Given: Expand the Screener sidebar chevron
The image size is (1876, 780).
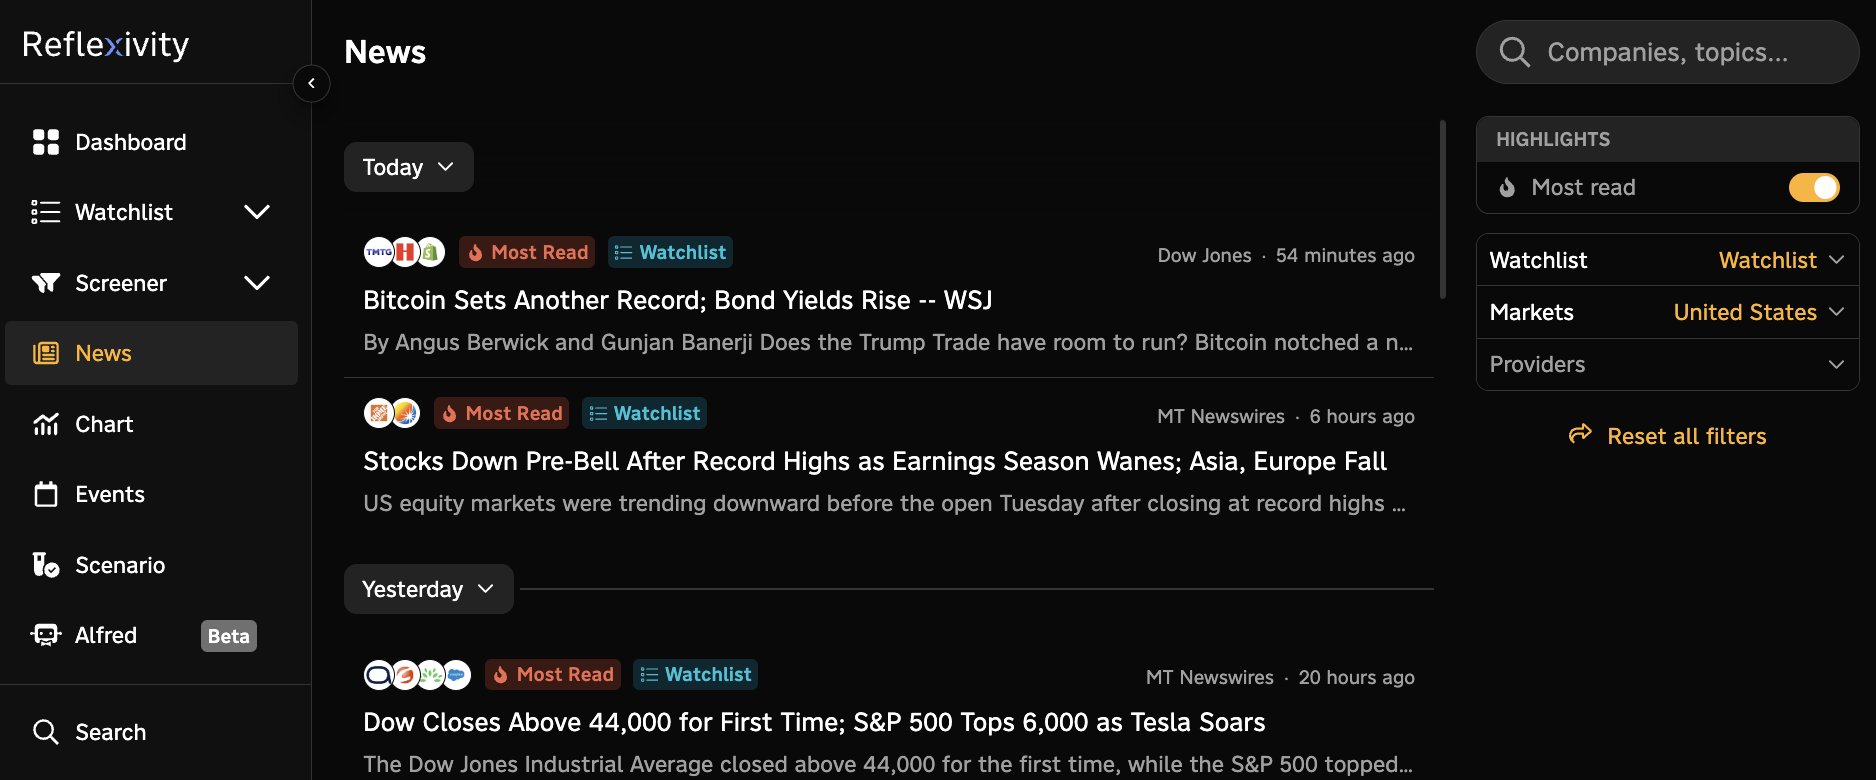Looking at the screenshot, I should point(257,283).
